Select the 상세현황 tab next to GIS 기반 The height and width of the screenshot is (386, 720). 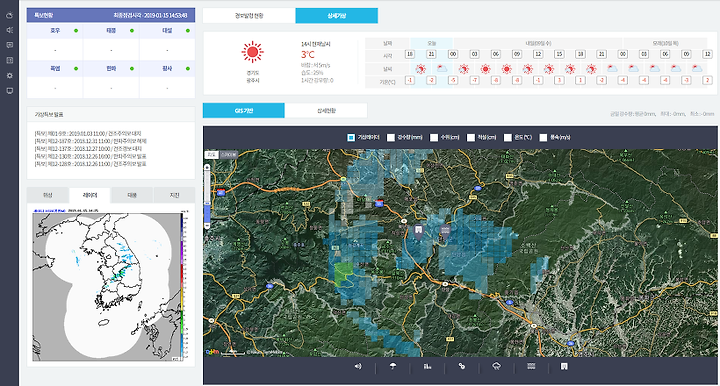326,111
